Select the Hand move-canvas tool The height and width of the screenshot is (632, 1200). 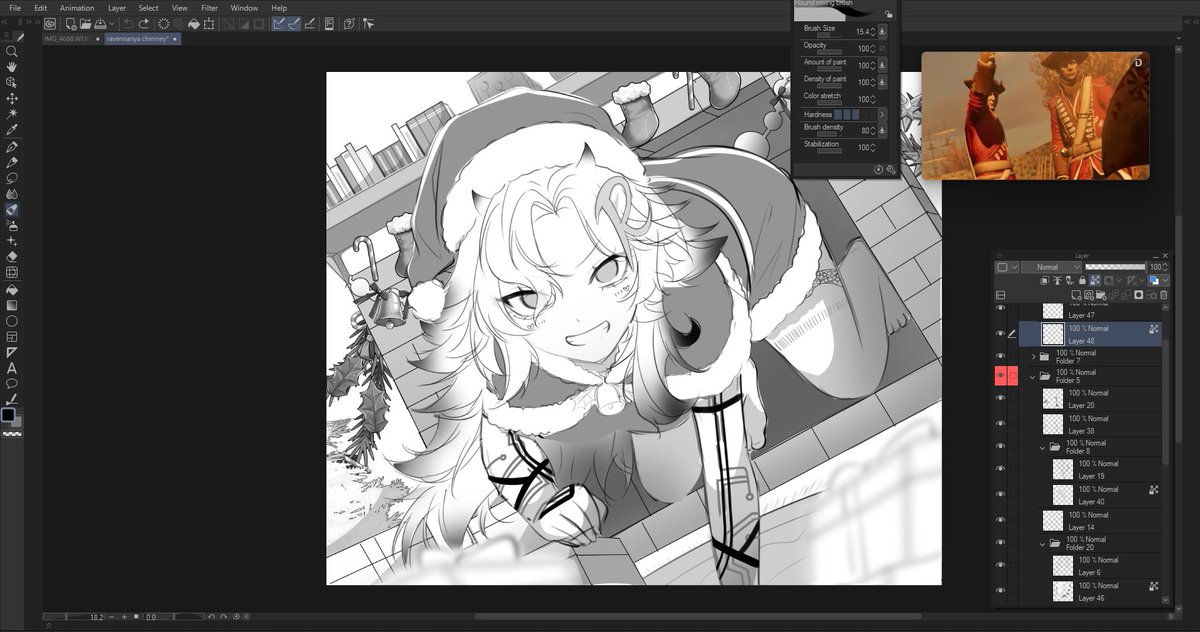point(12,67)
